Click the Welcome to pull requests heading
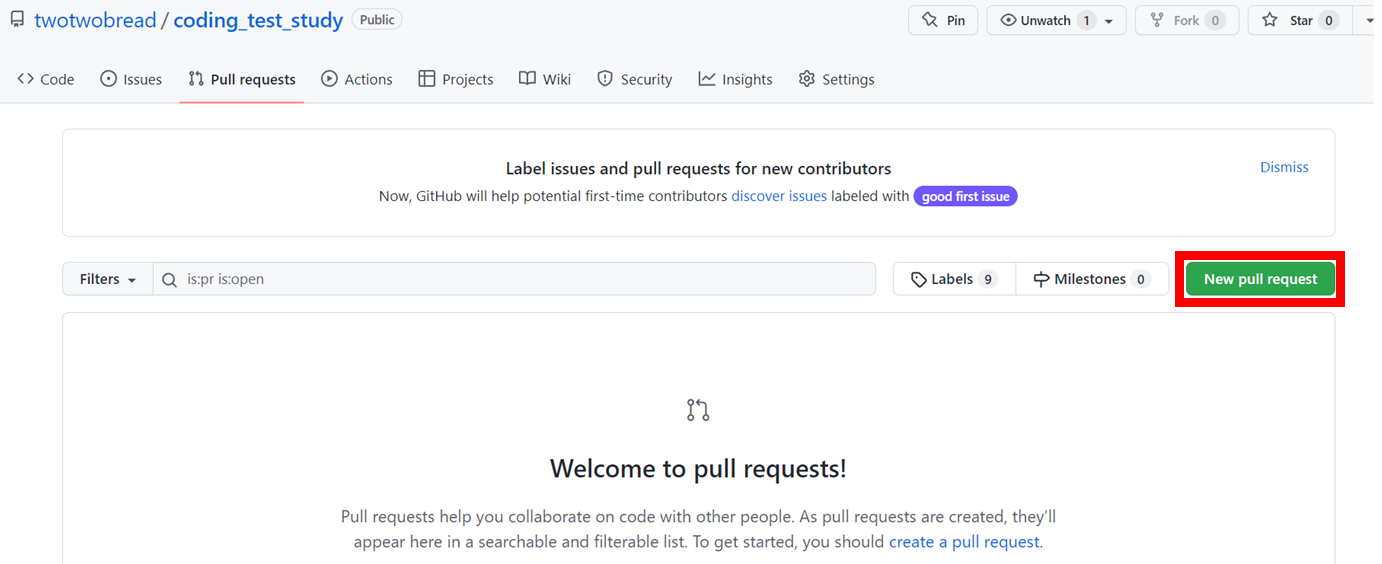1382x564 pixels. (x=698, y=468)
